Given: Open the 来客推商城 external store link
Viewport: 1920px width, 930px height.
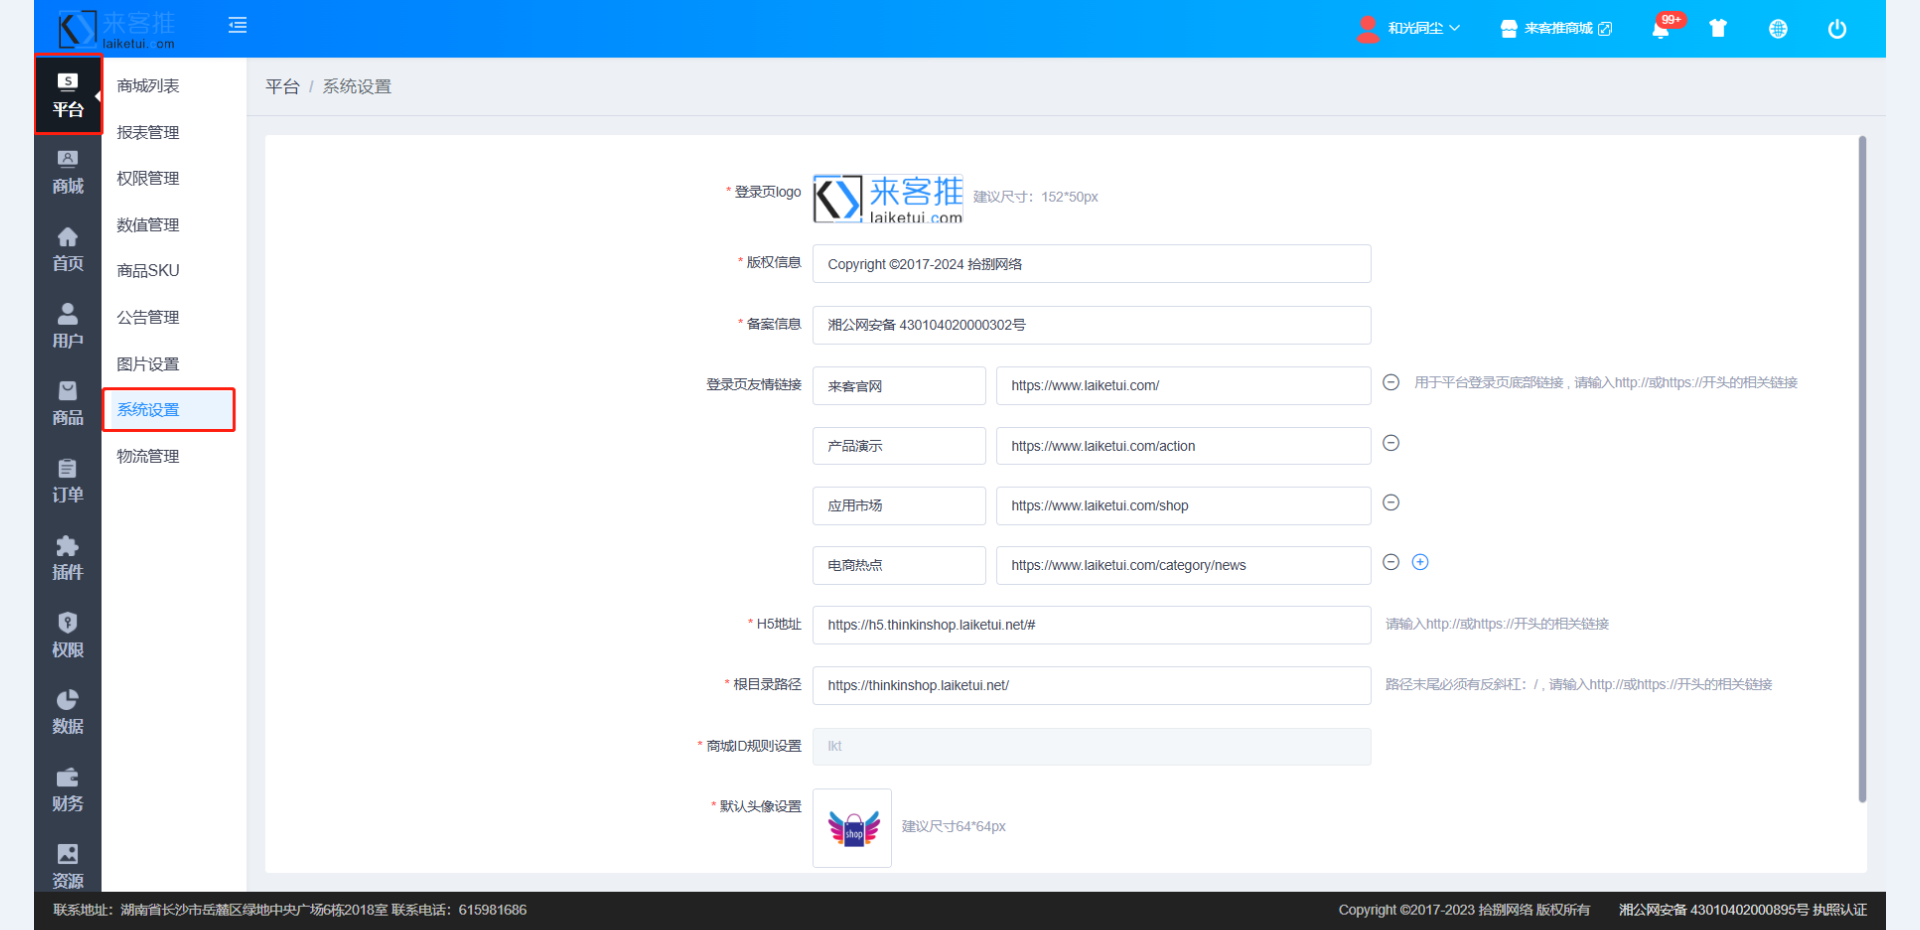Looking at the screenshot, I should (1557, 29).
